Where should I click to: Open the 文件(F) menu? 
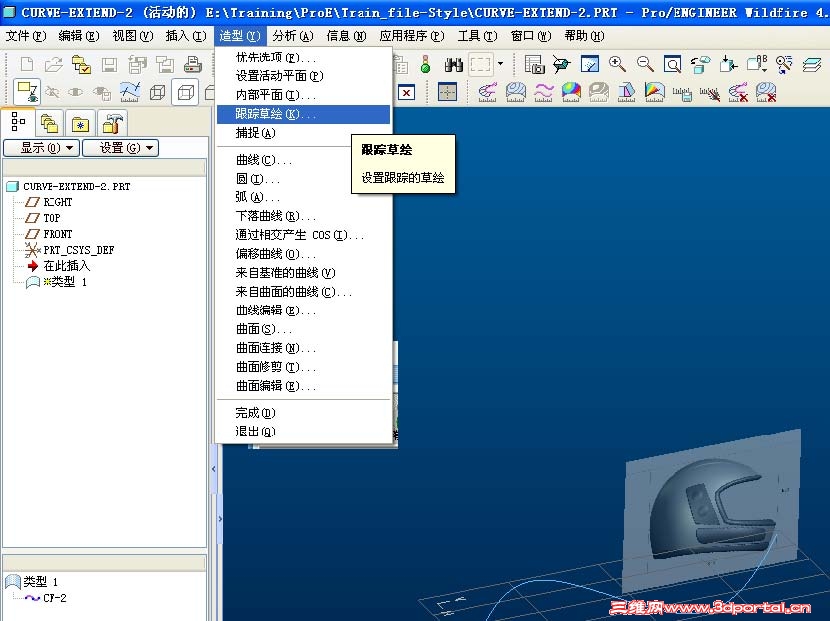(x=25, y=35)
